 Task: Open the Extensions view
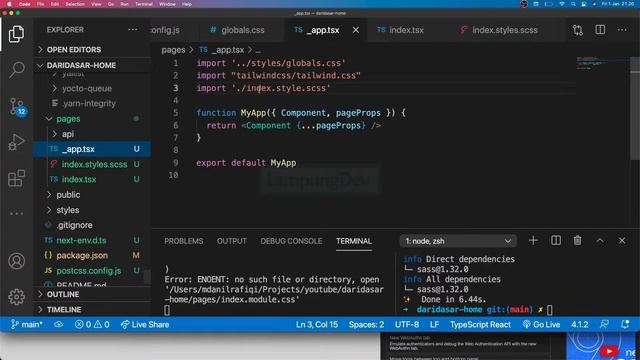click(16, 178)
